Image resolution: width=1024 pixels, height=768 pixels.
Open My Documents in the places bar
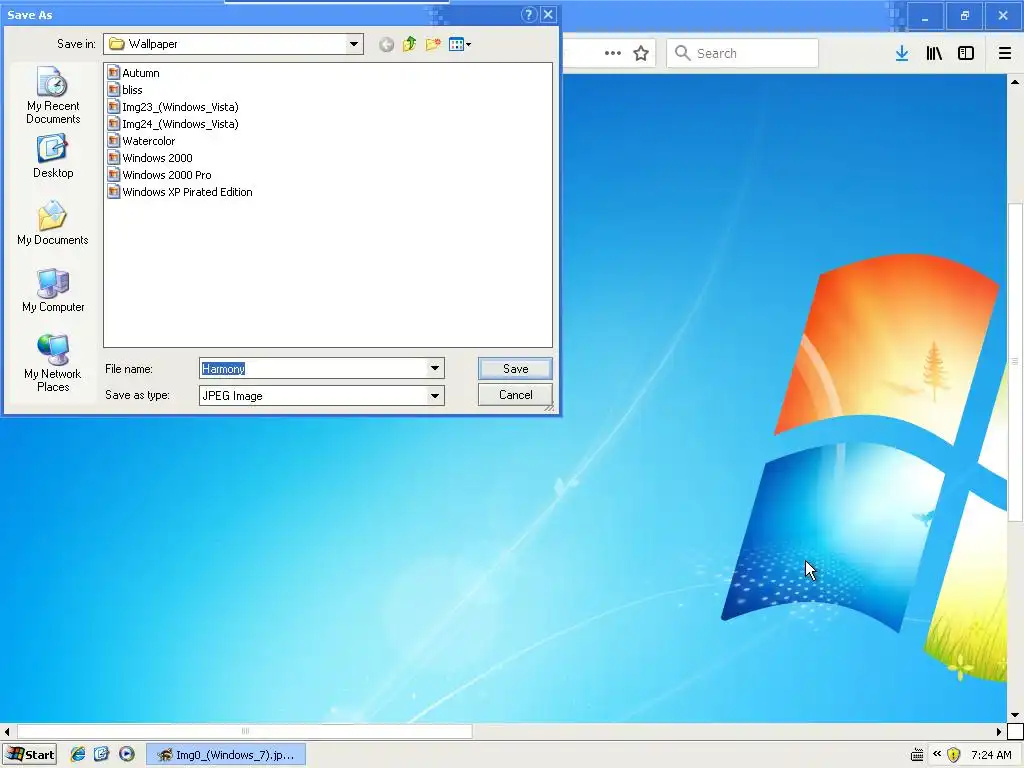pos(53,223)
